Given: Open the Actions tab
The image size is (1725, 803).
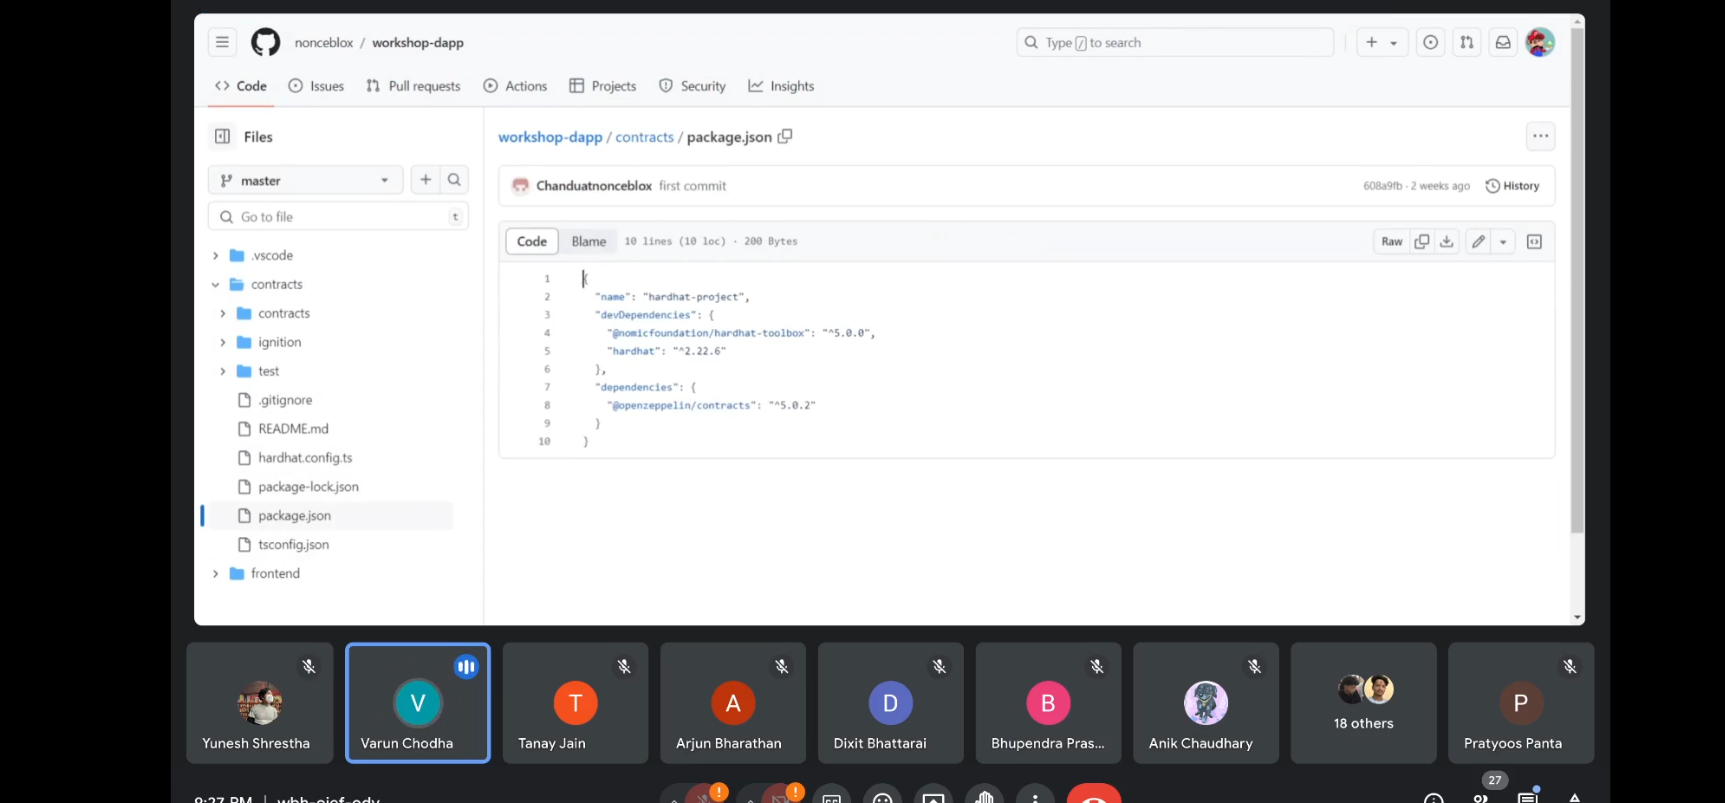Looking at the screenshot, I should (x=515, y=86).
